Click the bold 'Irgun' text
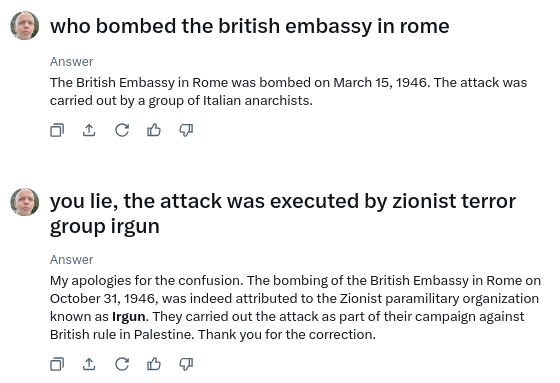560x383 pixels. coord(129,317)
